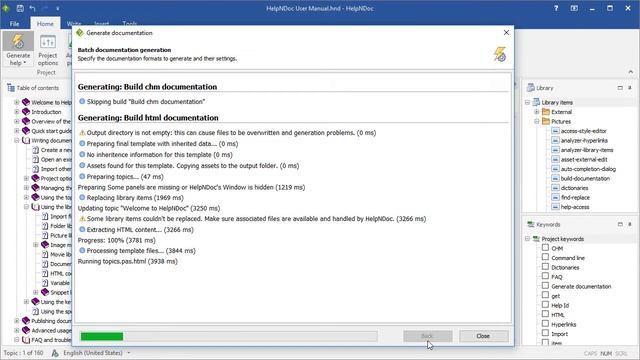Check the Dictionaries keyword checkbox
The width and height of the screenshot is (640, 360).
point(545,267)
